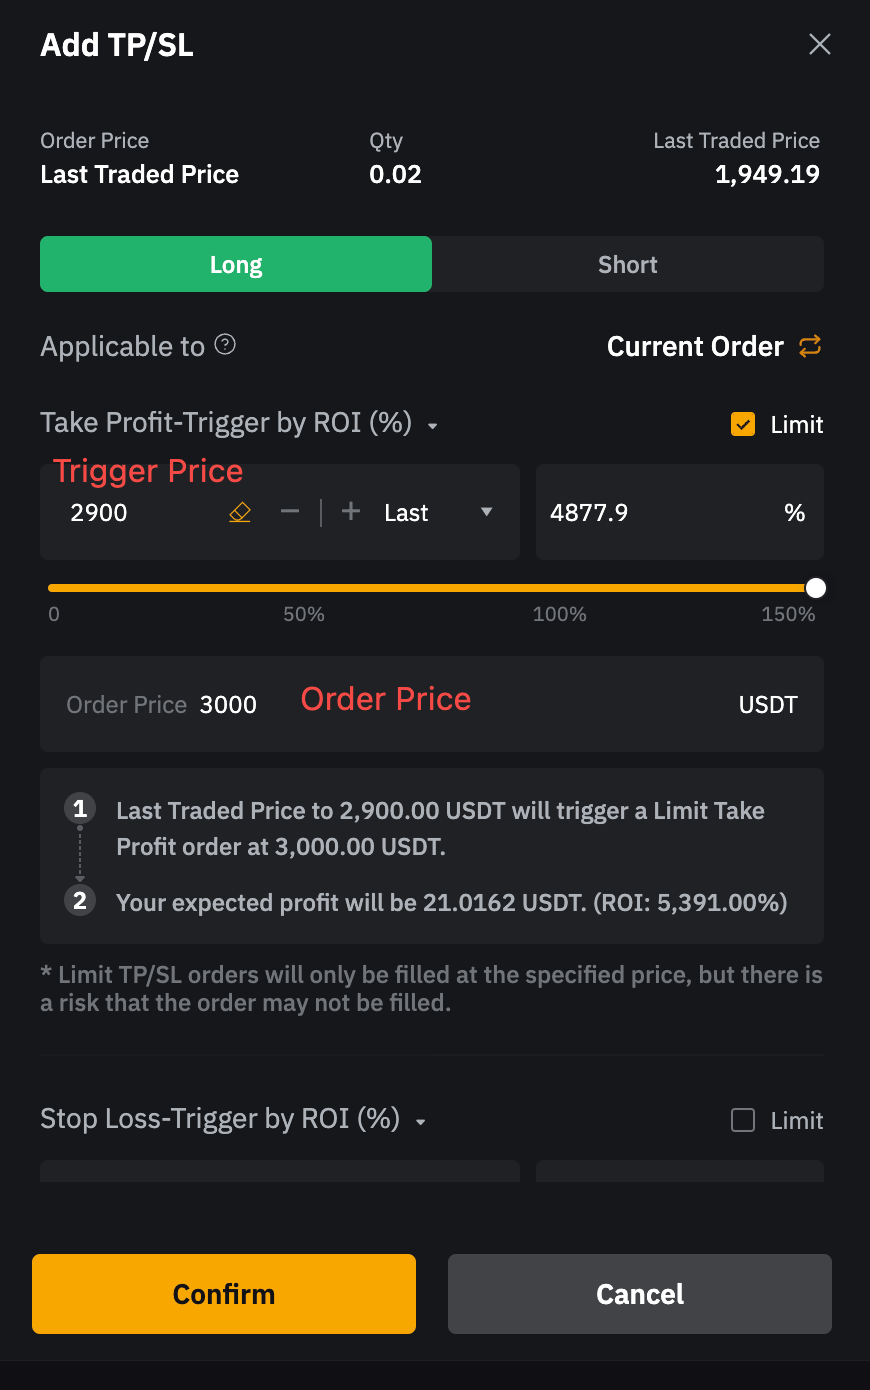Clear trigger price with eraser icon
The width and height of the screenshot is (870, 1390).
click(x=240, y=513)
